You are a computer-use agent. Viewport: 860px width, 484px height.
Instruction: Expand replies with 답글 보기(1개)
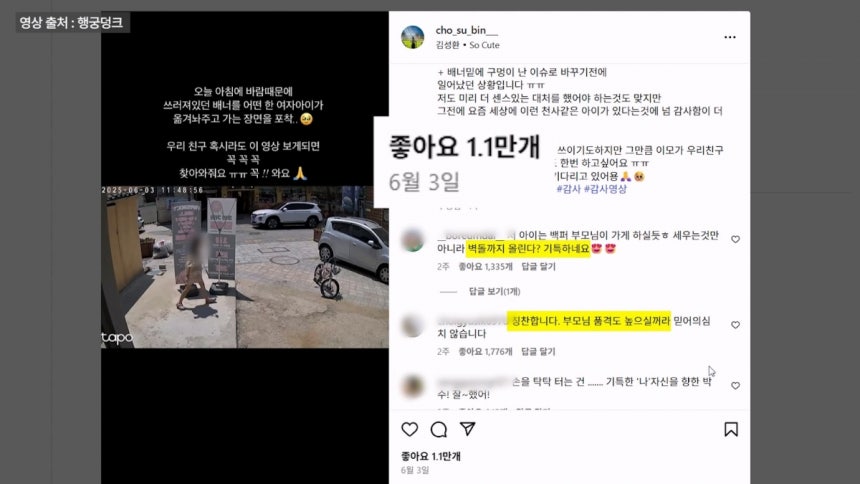(x=494, y=291)
